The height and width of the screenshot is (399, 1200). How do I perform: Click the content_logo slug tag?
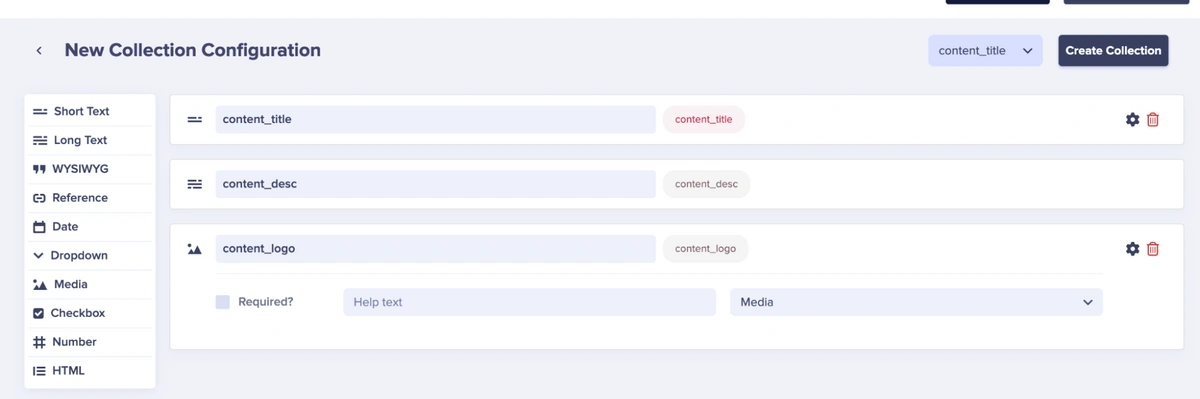[x=705, y=248]
